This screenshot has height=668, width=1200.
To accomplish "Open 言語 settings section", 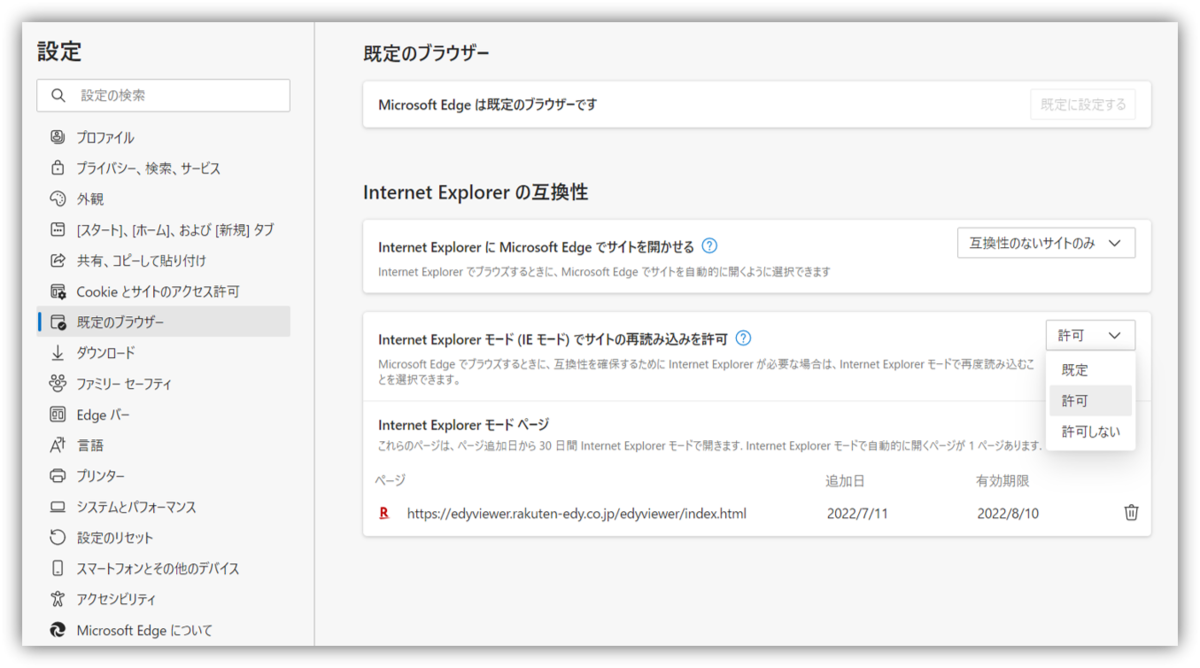I will [164, 445].
